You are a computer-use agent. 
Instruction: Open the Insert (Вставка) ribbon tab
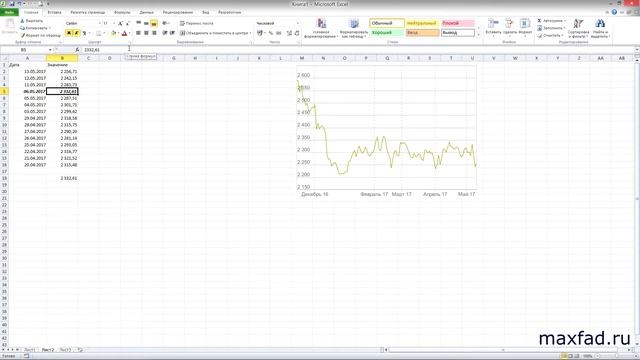point(54,12)
